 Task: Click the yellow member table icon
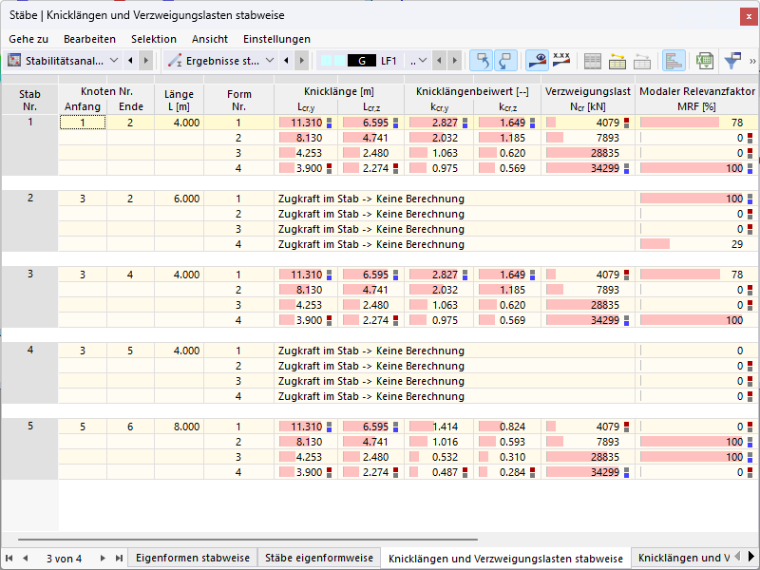[617, 61]
